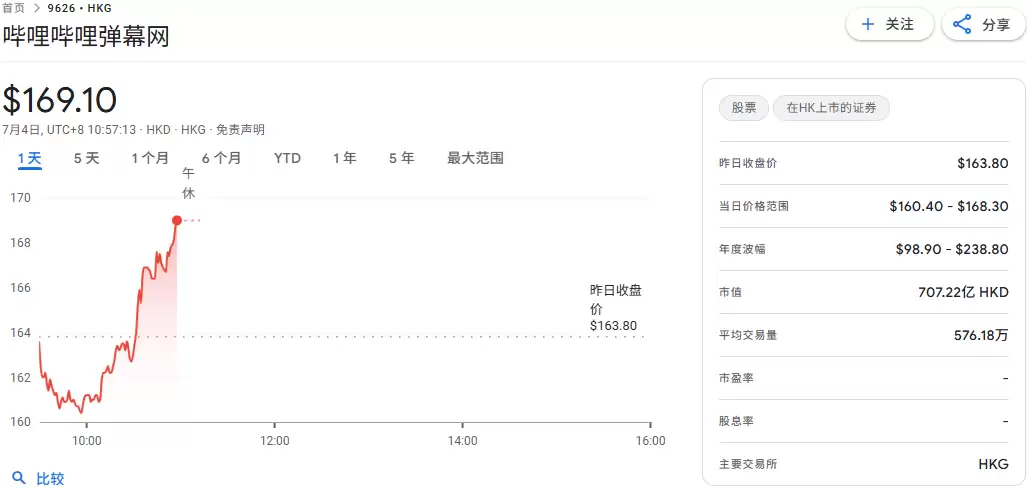1027x488 pixels.
Task: Switch to the 5 天 range tab
Action: coord(86,158)
